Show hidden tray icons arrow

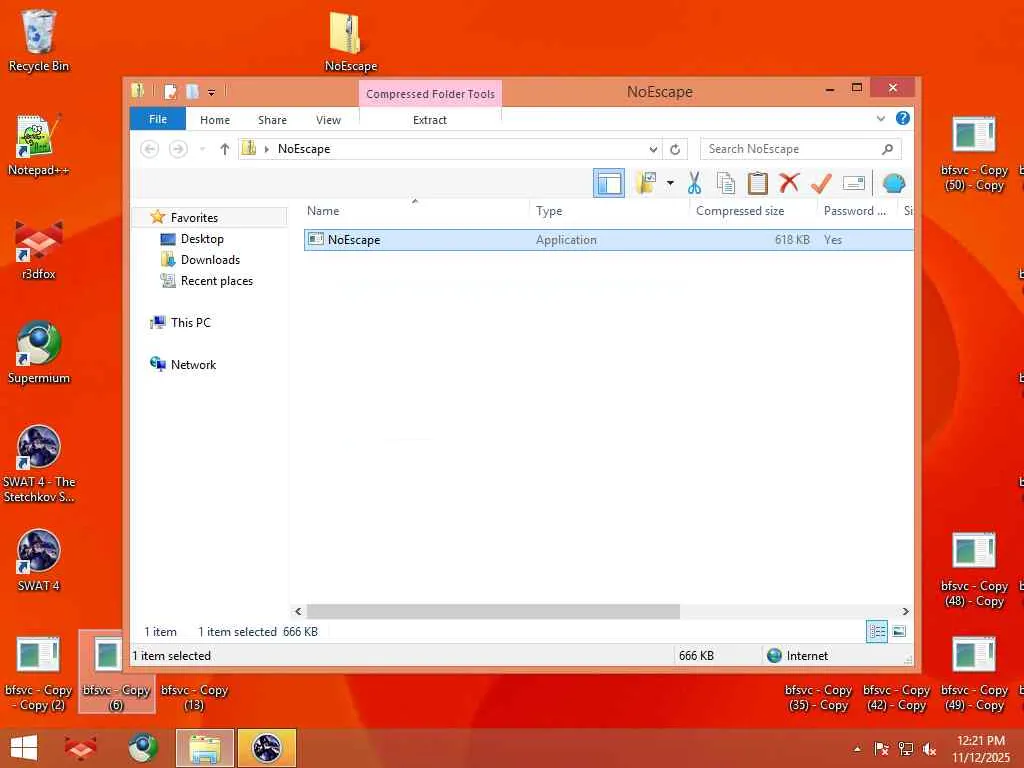point(857,749)
